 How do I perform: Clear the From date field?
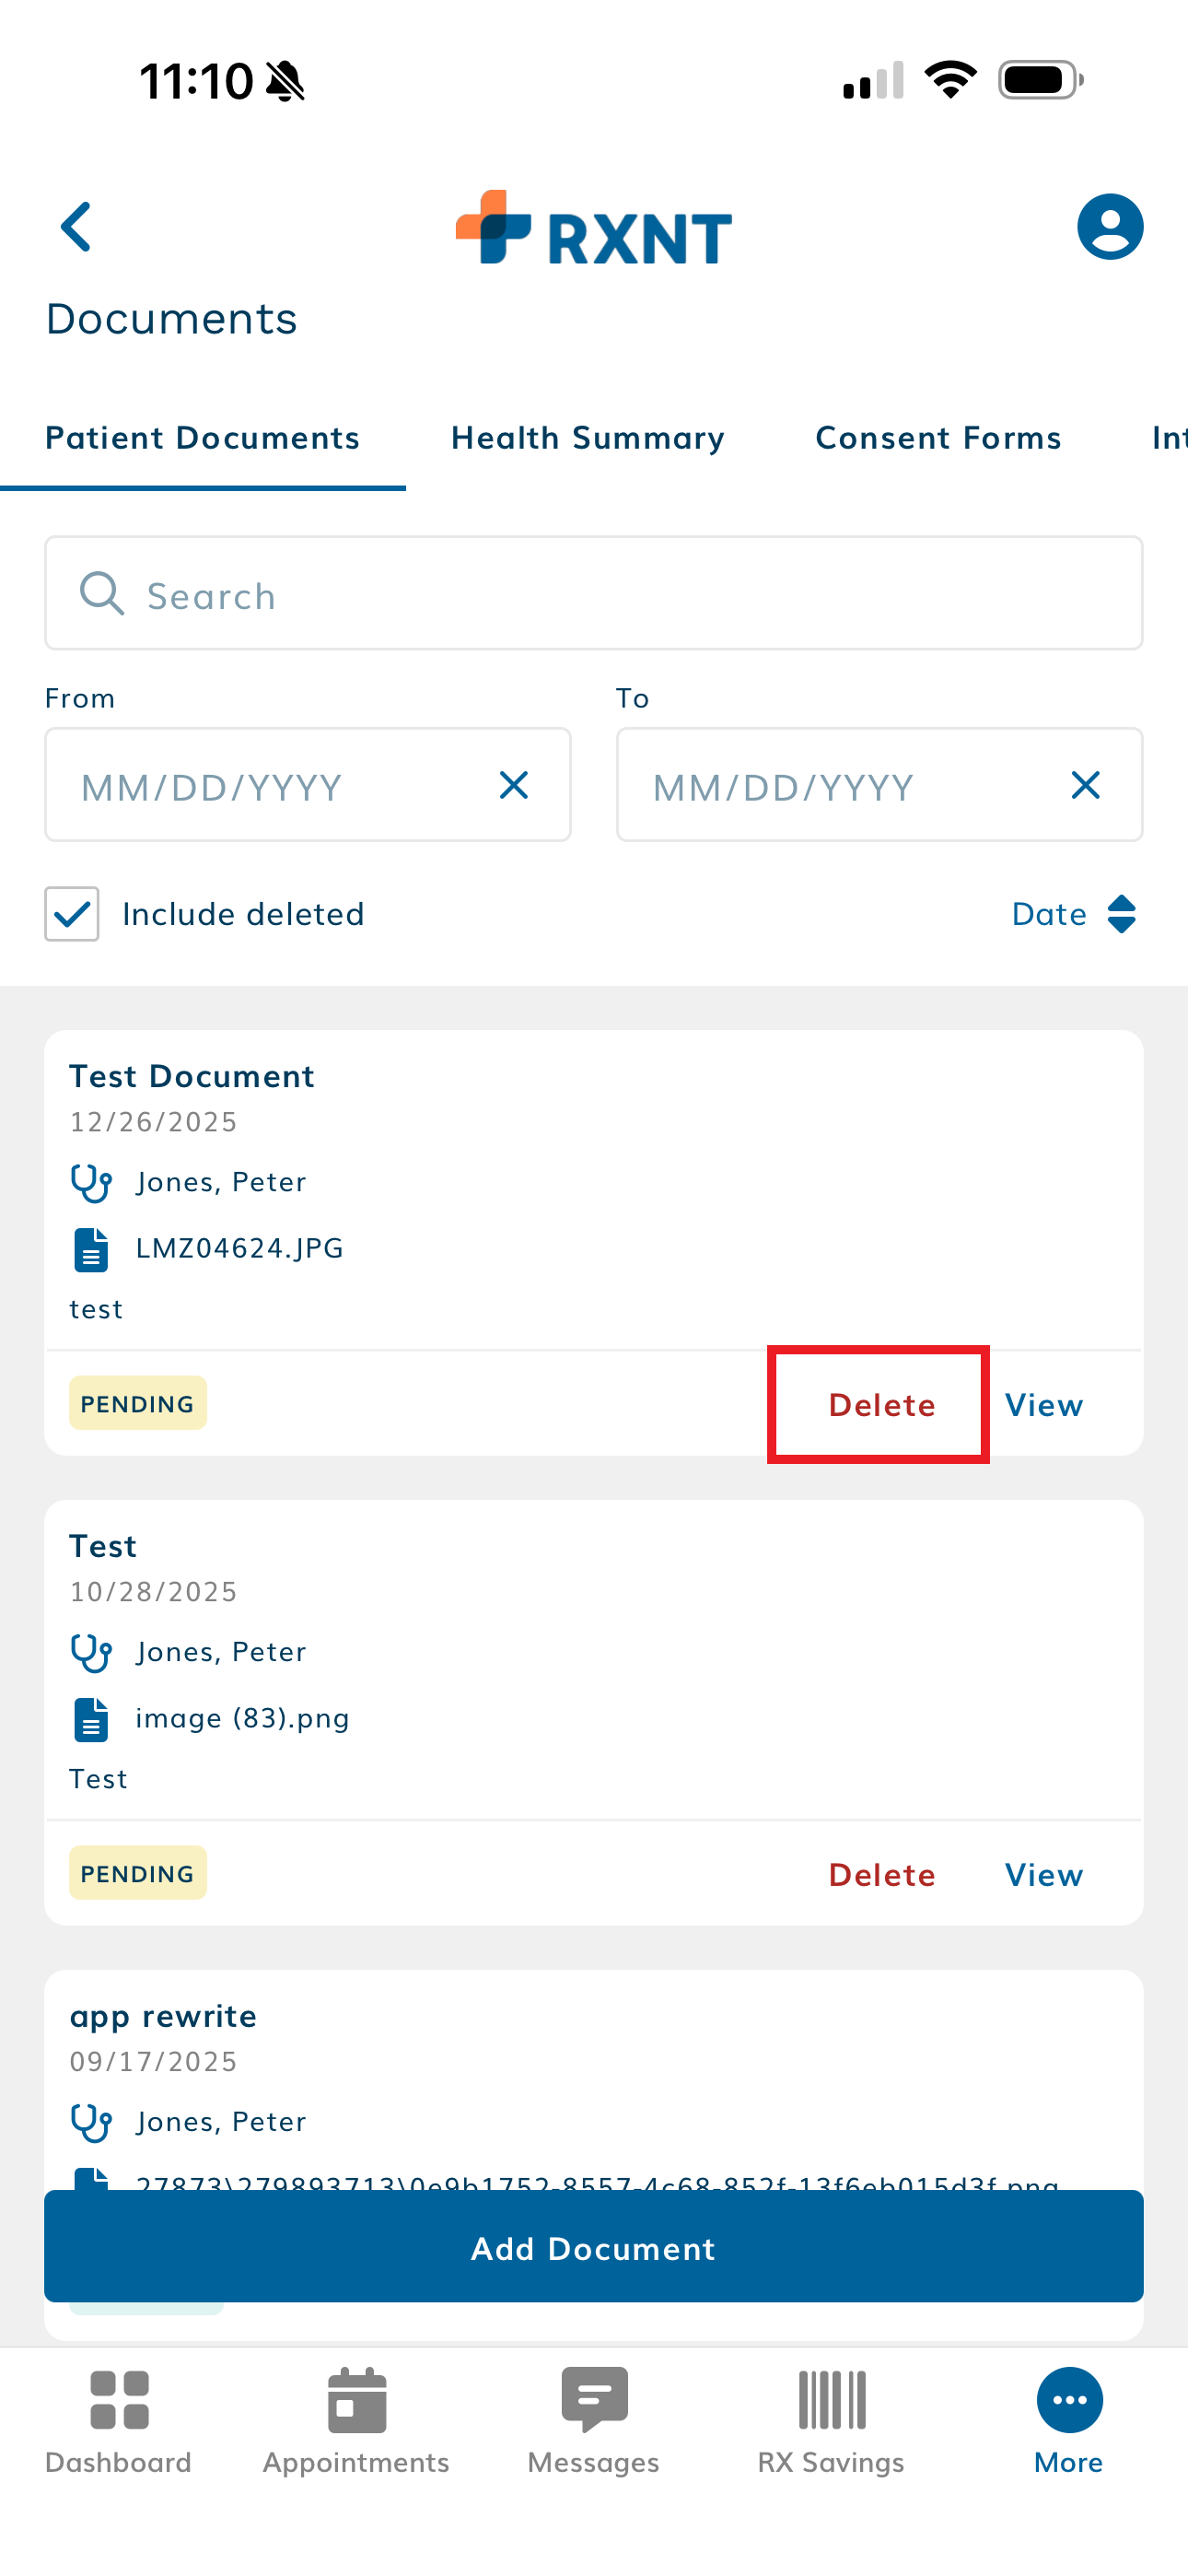[x=514, y=786]
